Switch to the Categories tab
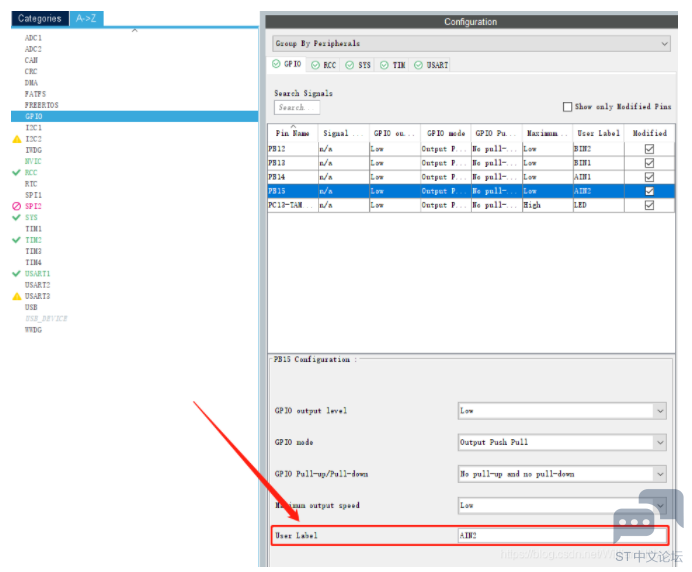 pyautogui.click(x=40, y=18)
